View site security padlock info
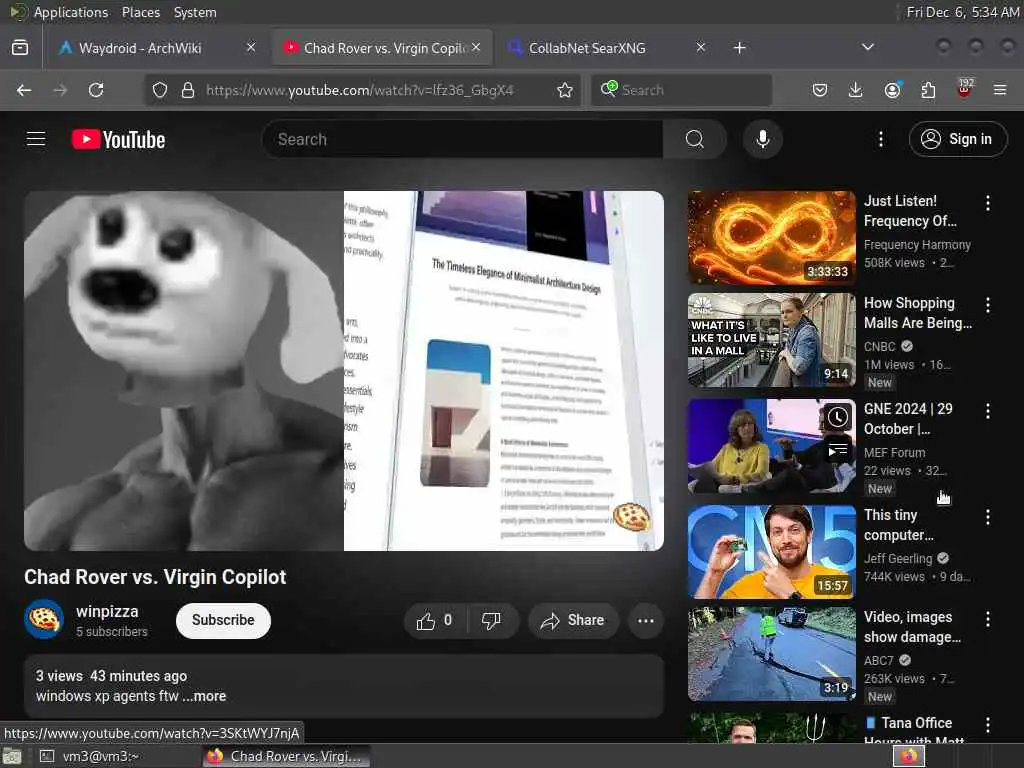 [187, 90]
